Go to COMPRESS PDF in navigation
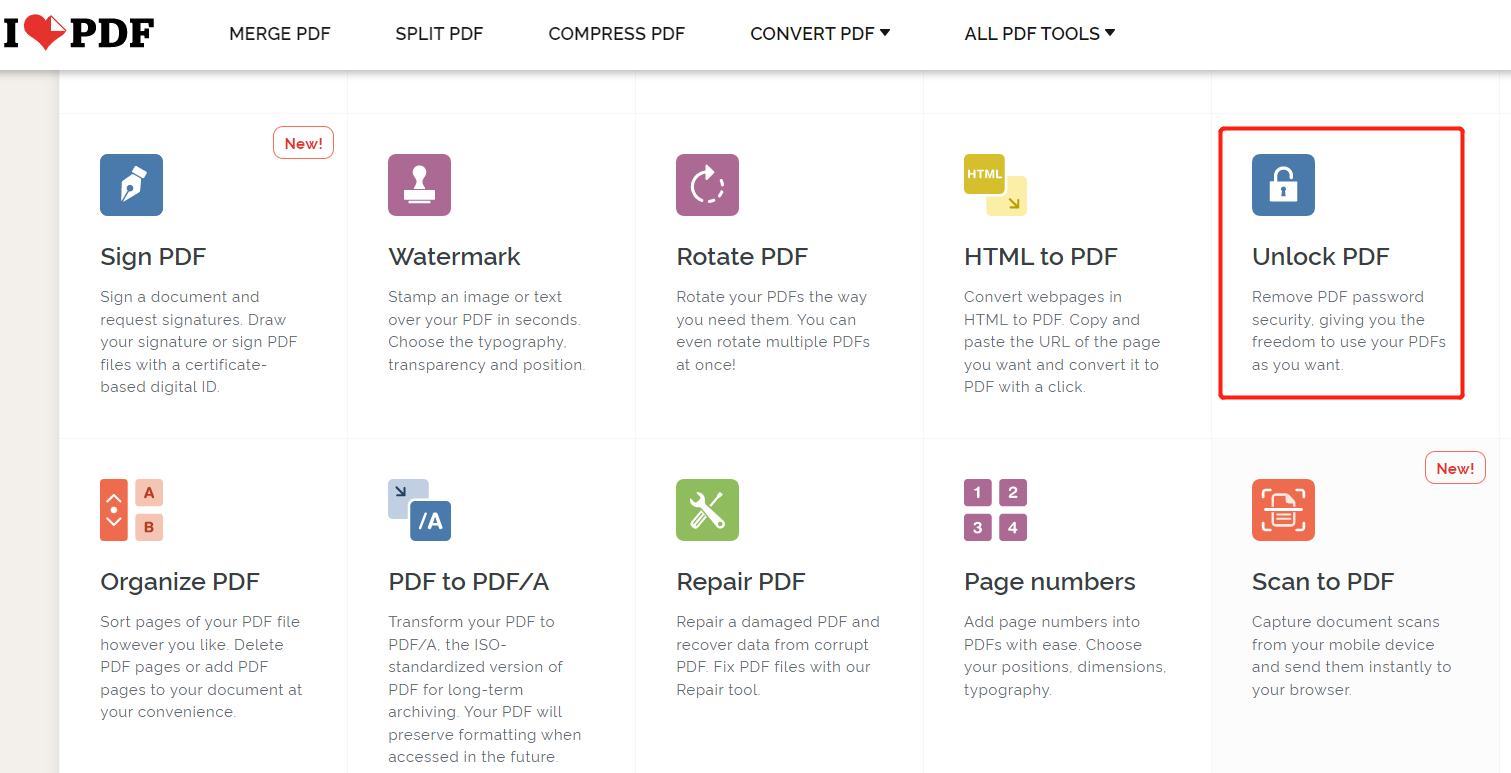Image resolution: width=1511 pixels, height=773 pixels. click(617, 33)
